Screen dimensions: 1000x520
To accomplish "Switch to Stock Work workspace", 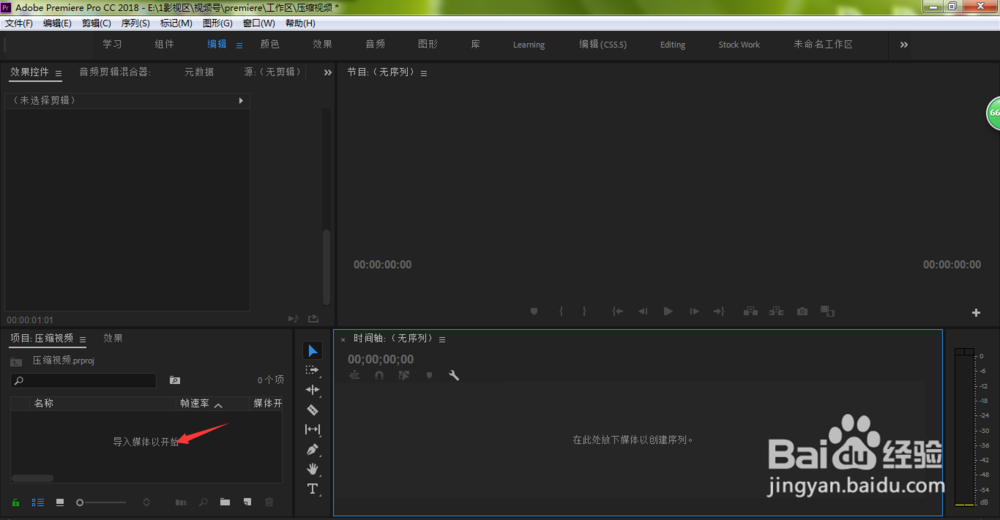I will coord(739,45).
